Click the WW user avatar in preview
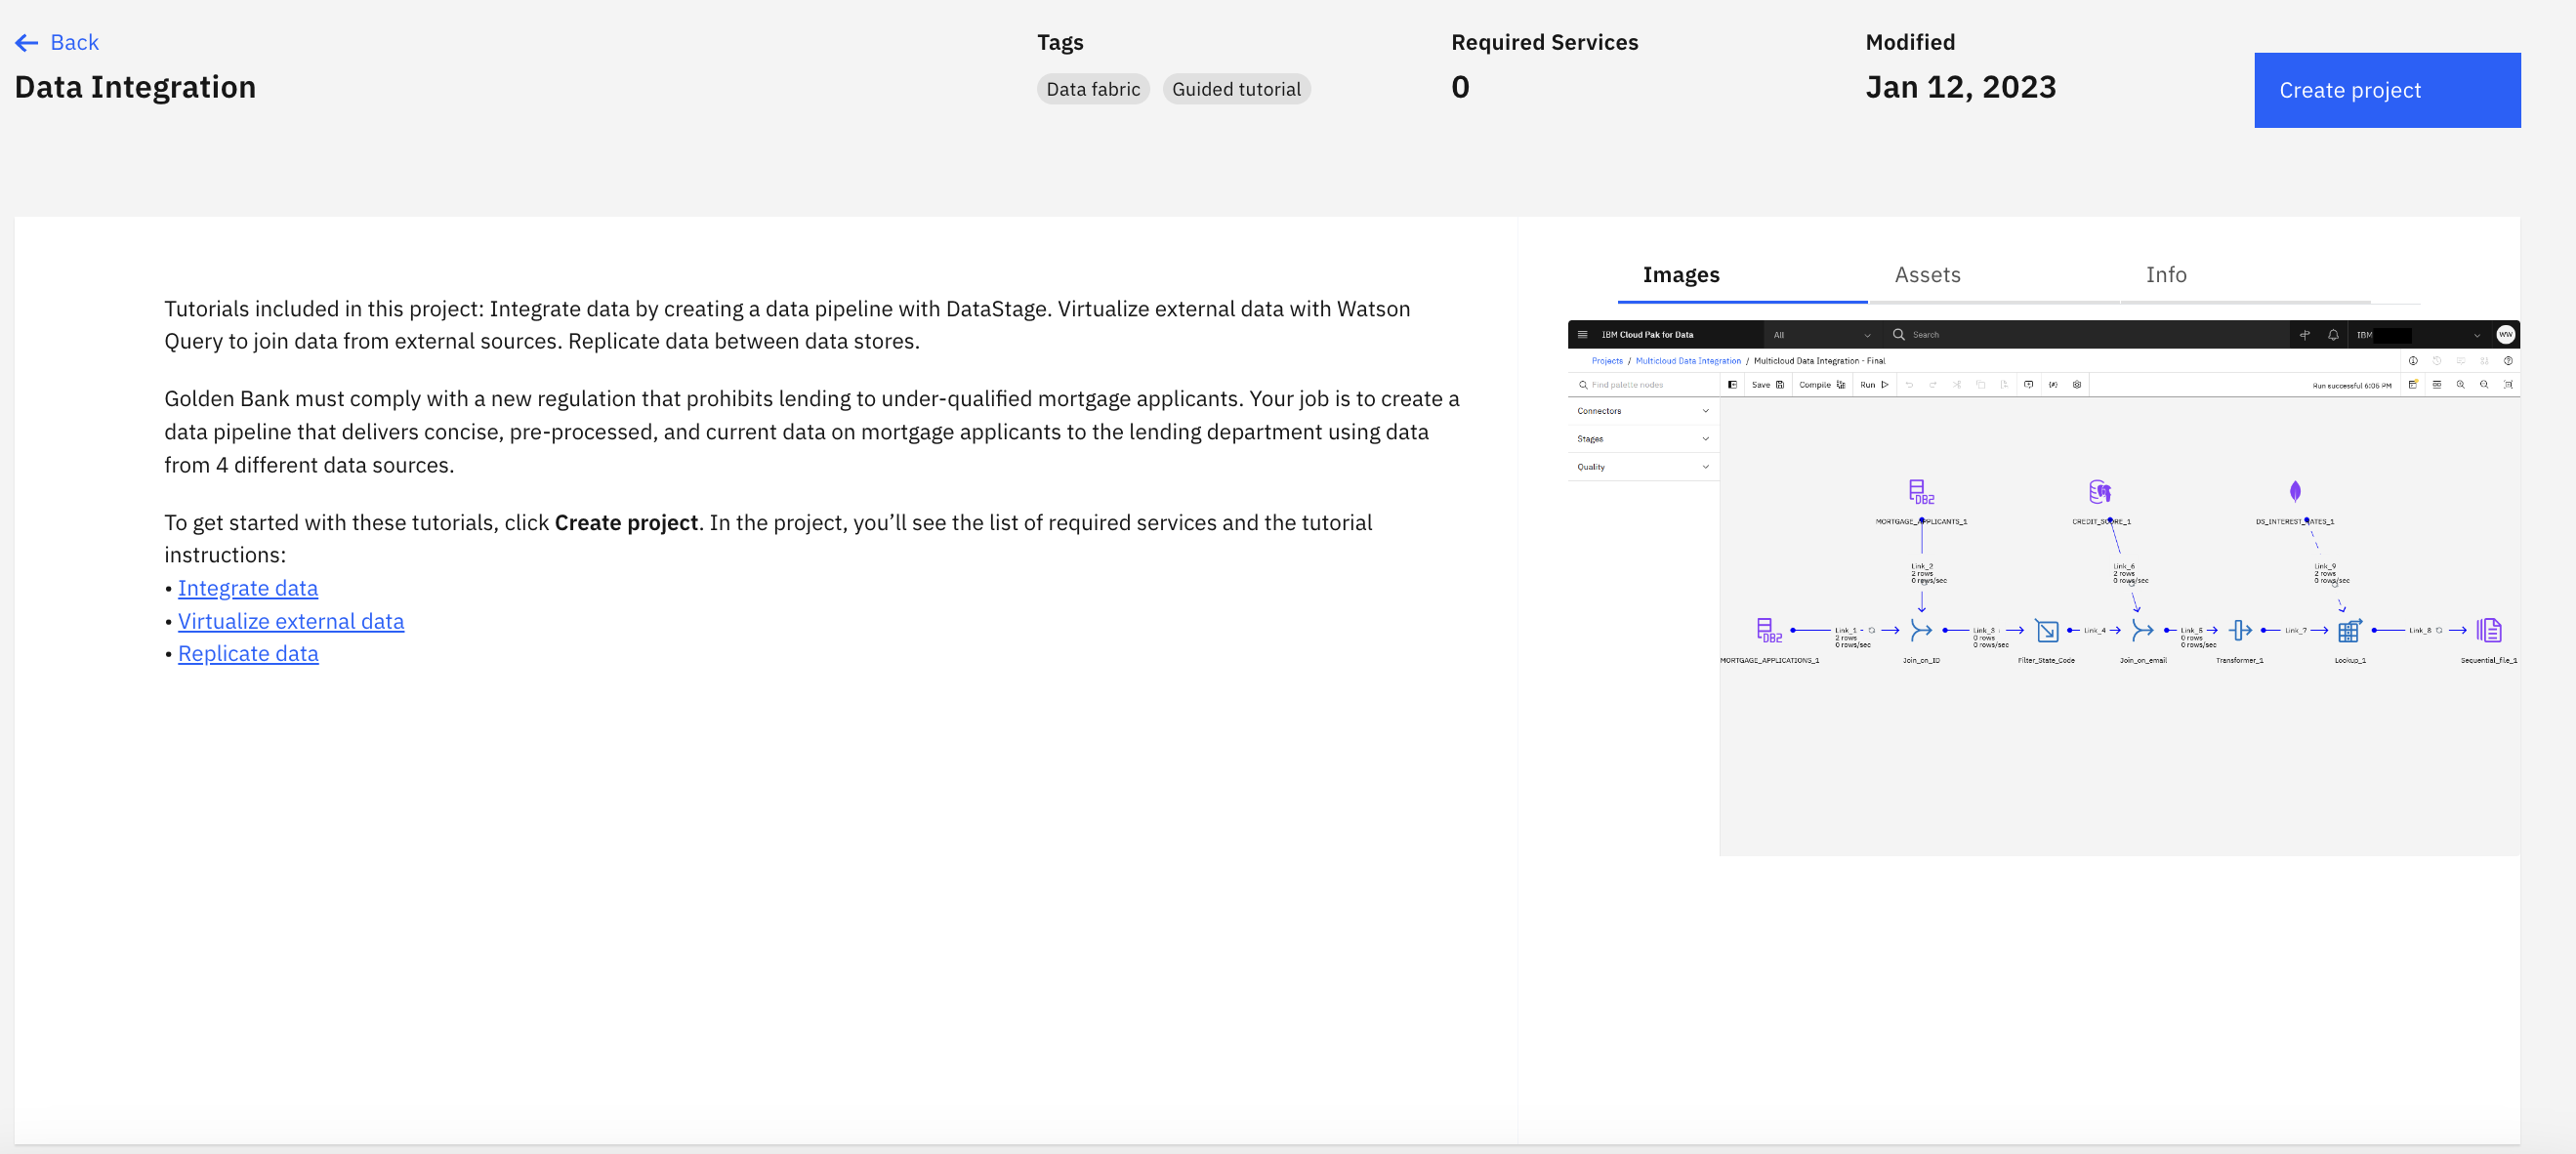 click(x=2505, y=335)
